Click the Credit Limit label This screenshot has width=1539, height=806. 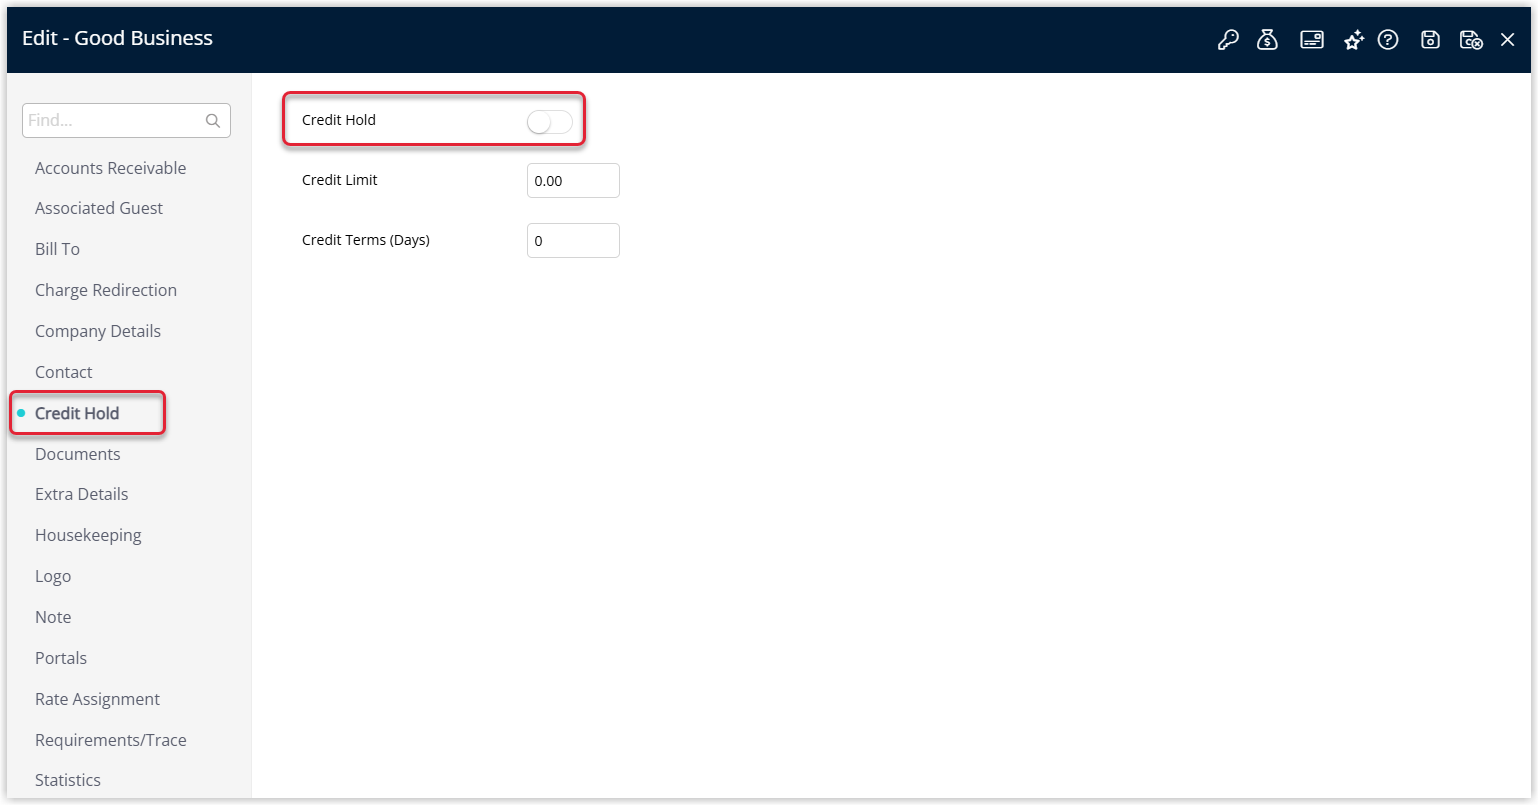340,180
